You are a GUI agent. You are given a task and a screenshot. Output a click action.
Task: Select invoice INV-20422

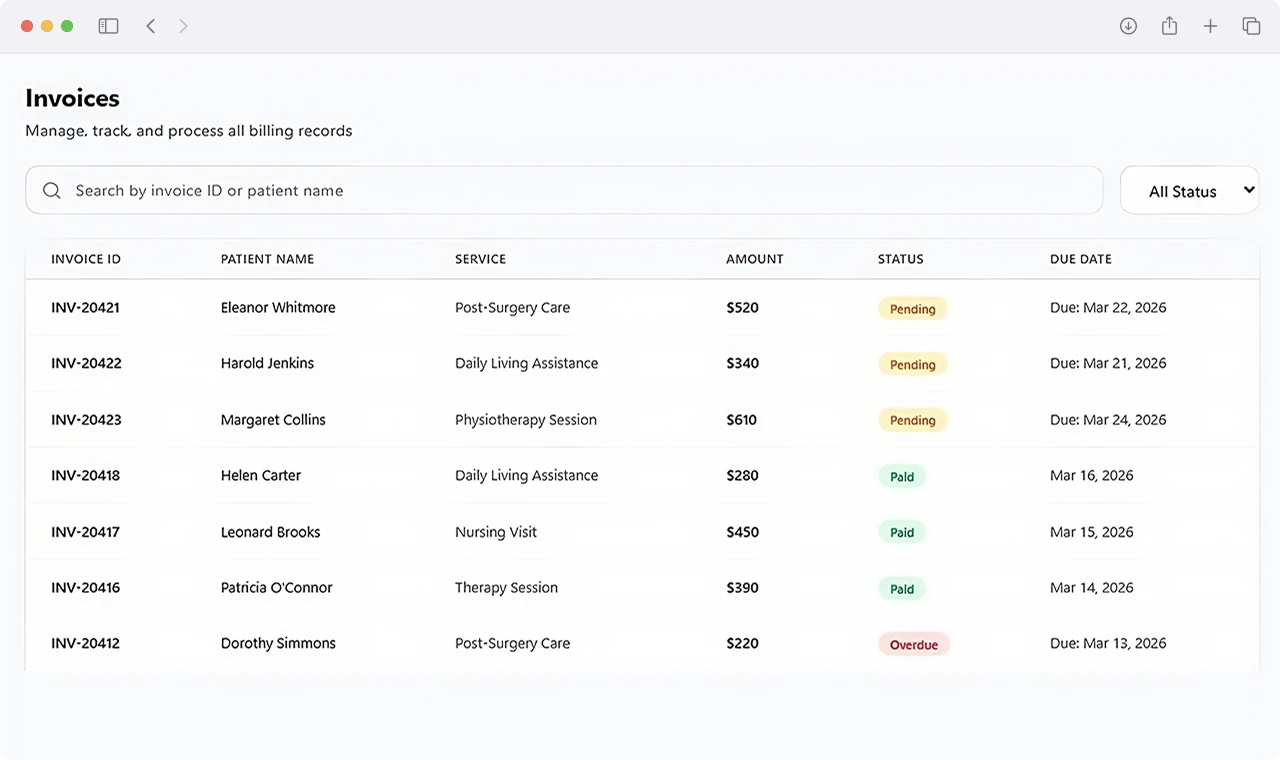86,364
